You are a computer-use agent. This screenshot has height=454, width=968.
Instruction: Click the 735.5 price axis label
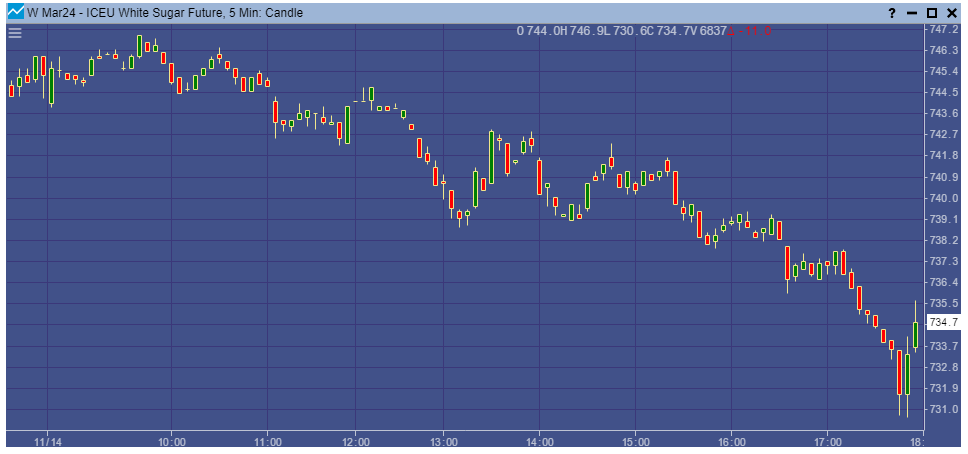(x=943, y=303)
